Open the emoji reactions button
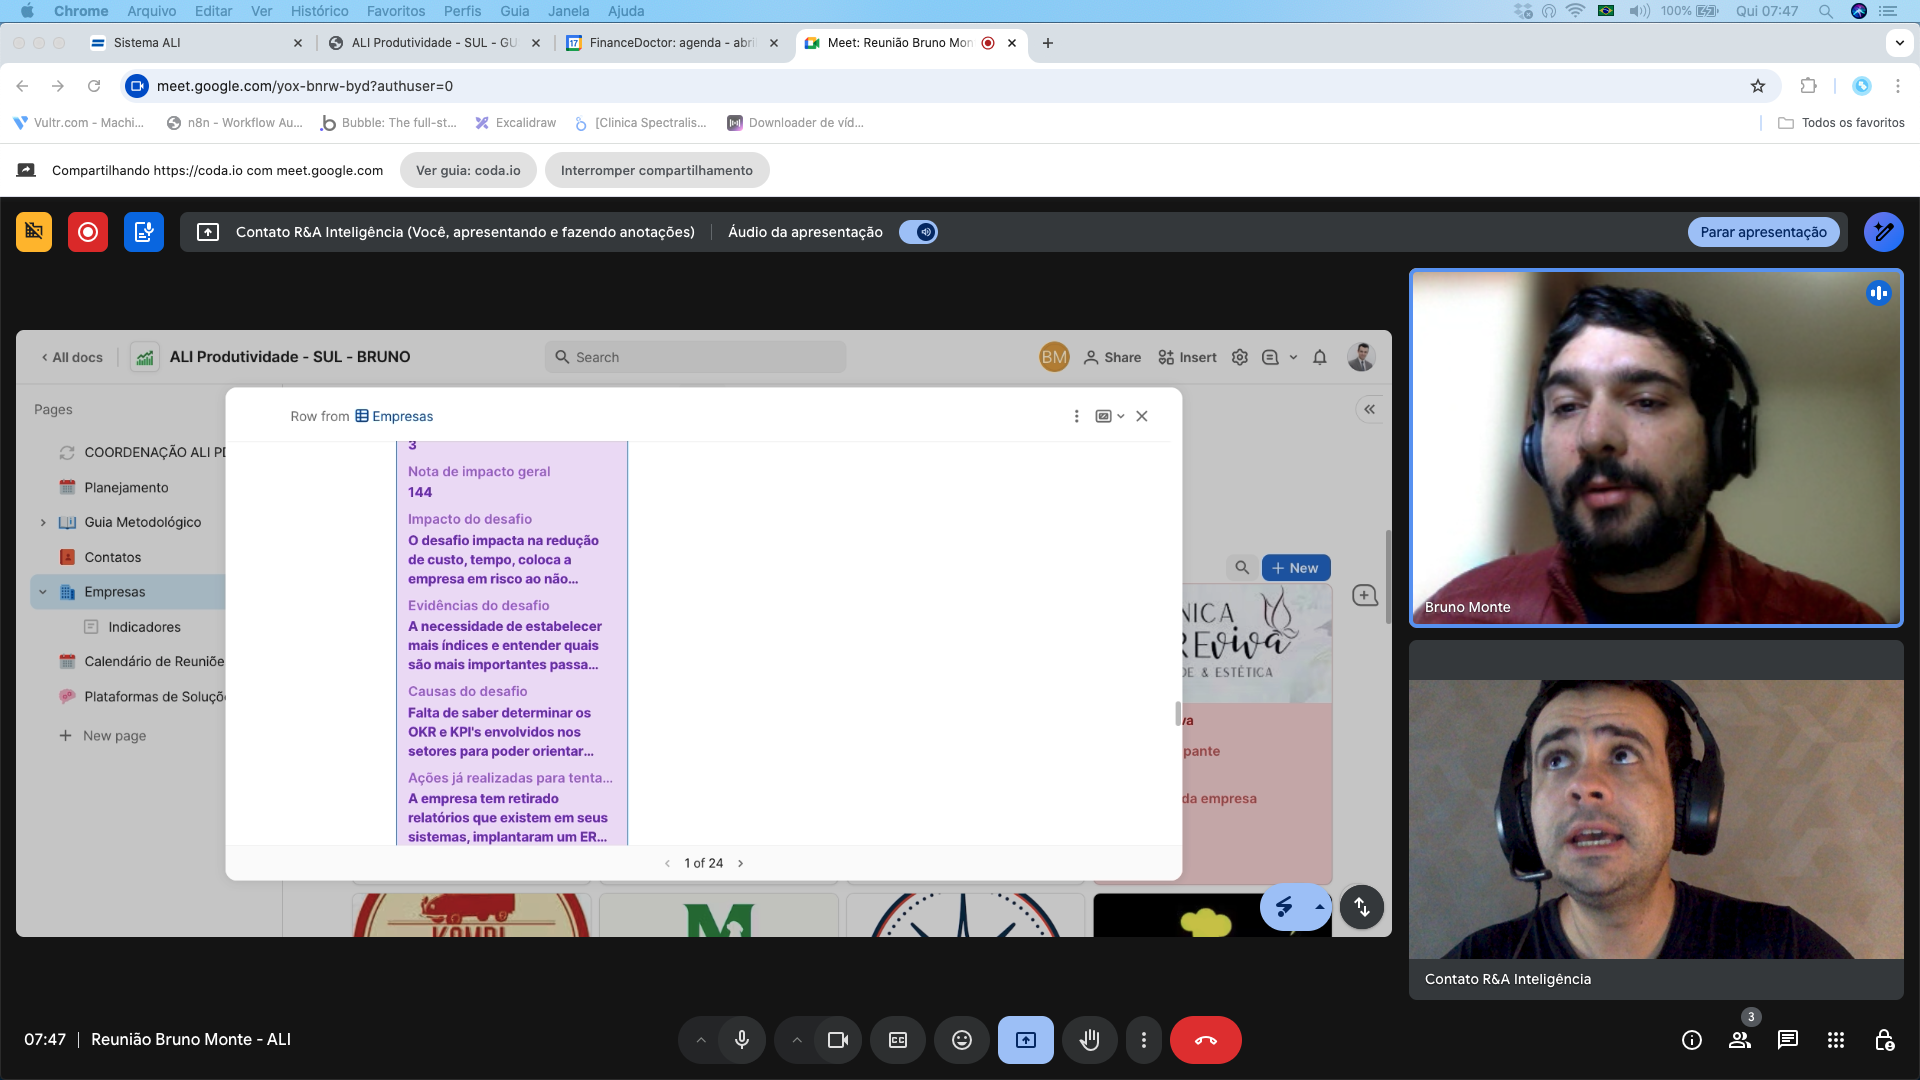1920x1080 pixels. coord(961,1040)
